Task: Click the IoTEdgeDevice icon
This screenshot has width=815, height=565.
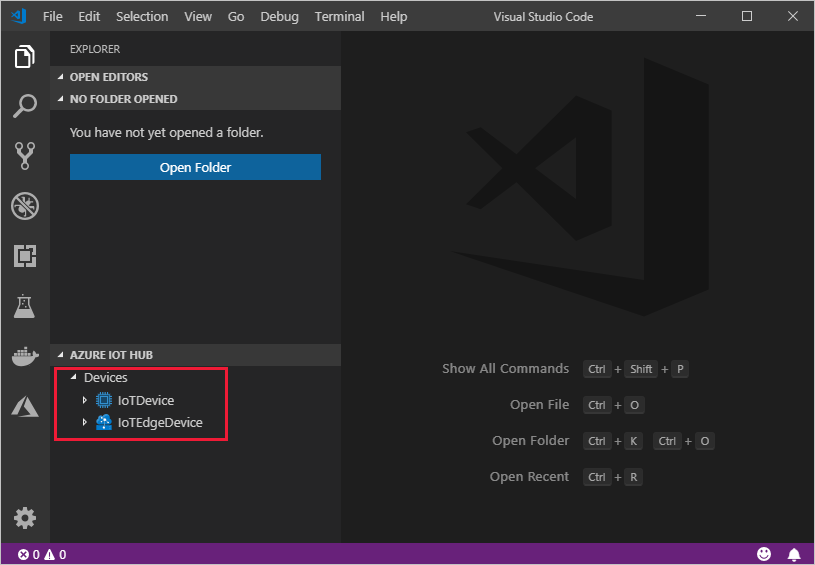Action: (103, 422)
